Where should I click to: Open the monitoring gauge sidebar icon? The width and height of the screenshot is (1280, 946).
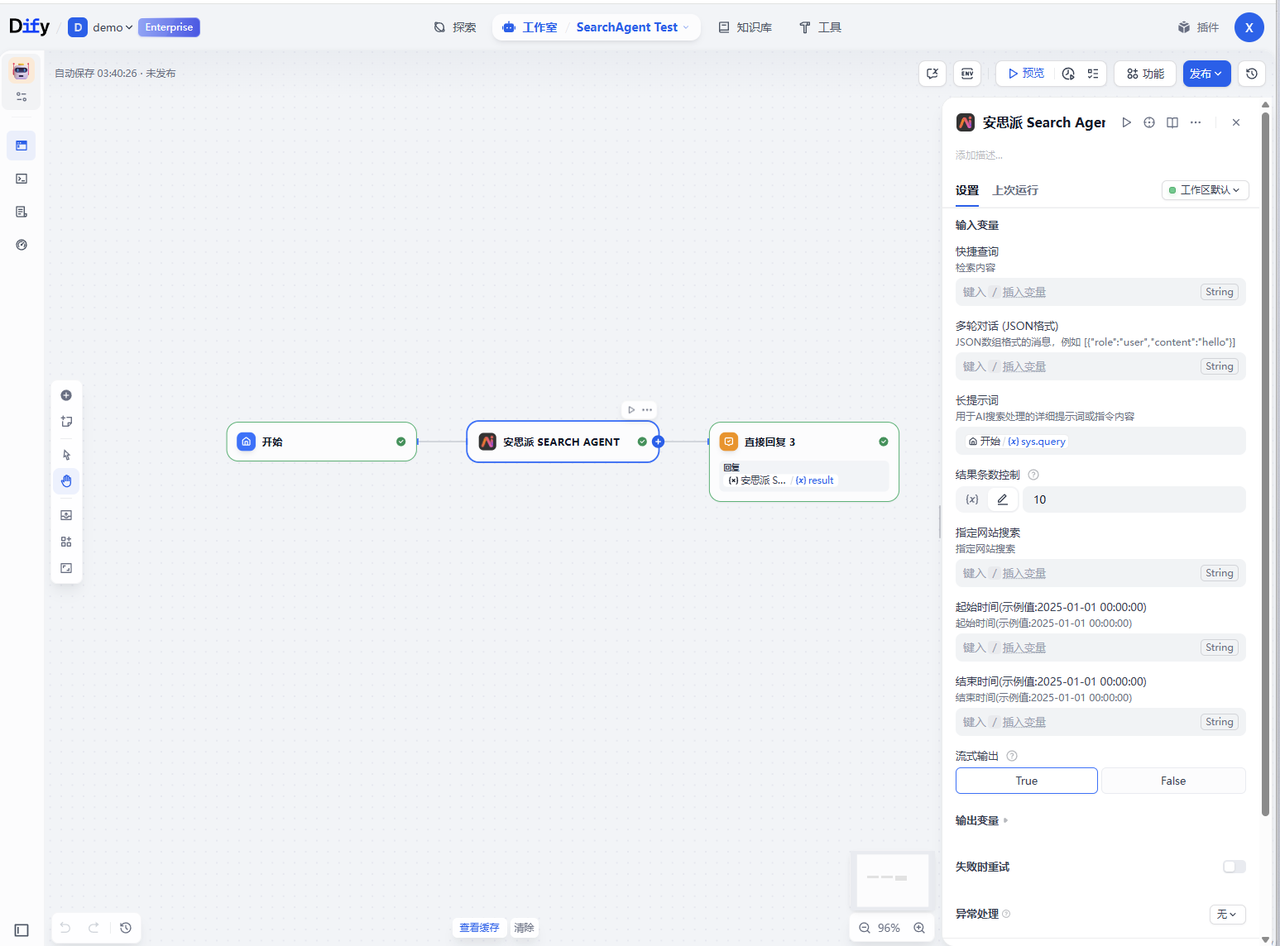coord(21,245)
